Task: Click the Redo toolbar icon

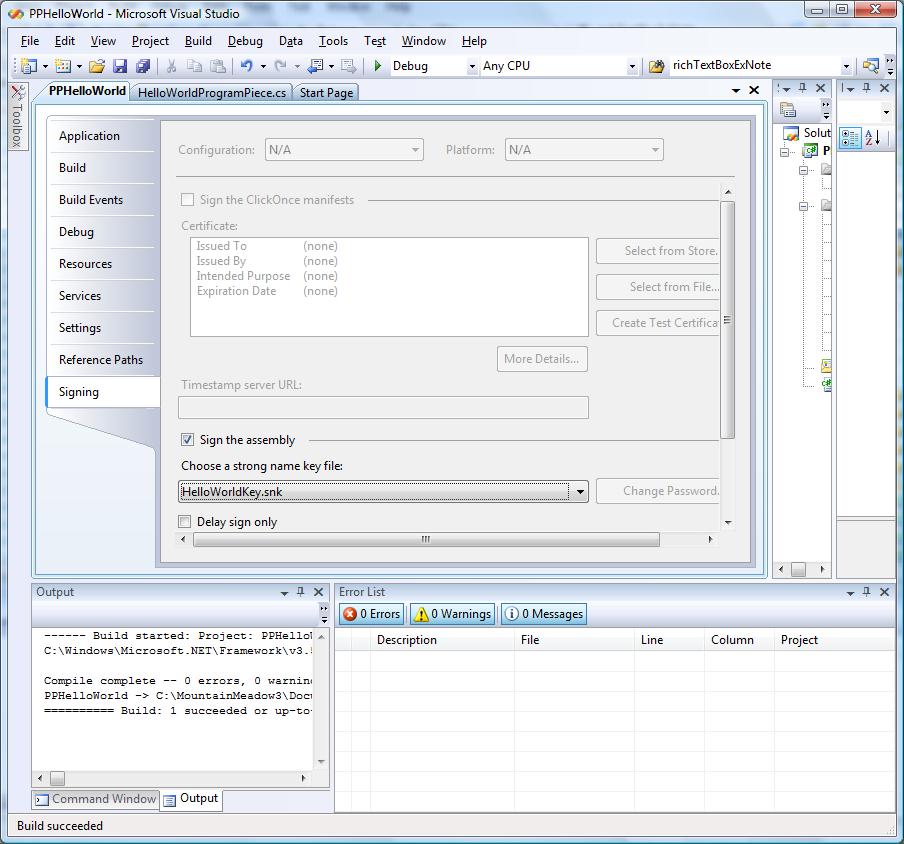Action: (281, 66)
